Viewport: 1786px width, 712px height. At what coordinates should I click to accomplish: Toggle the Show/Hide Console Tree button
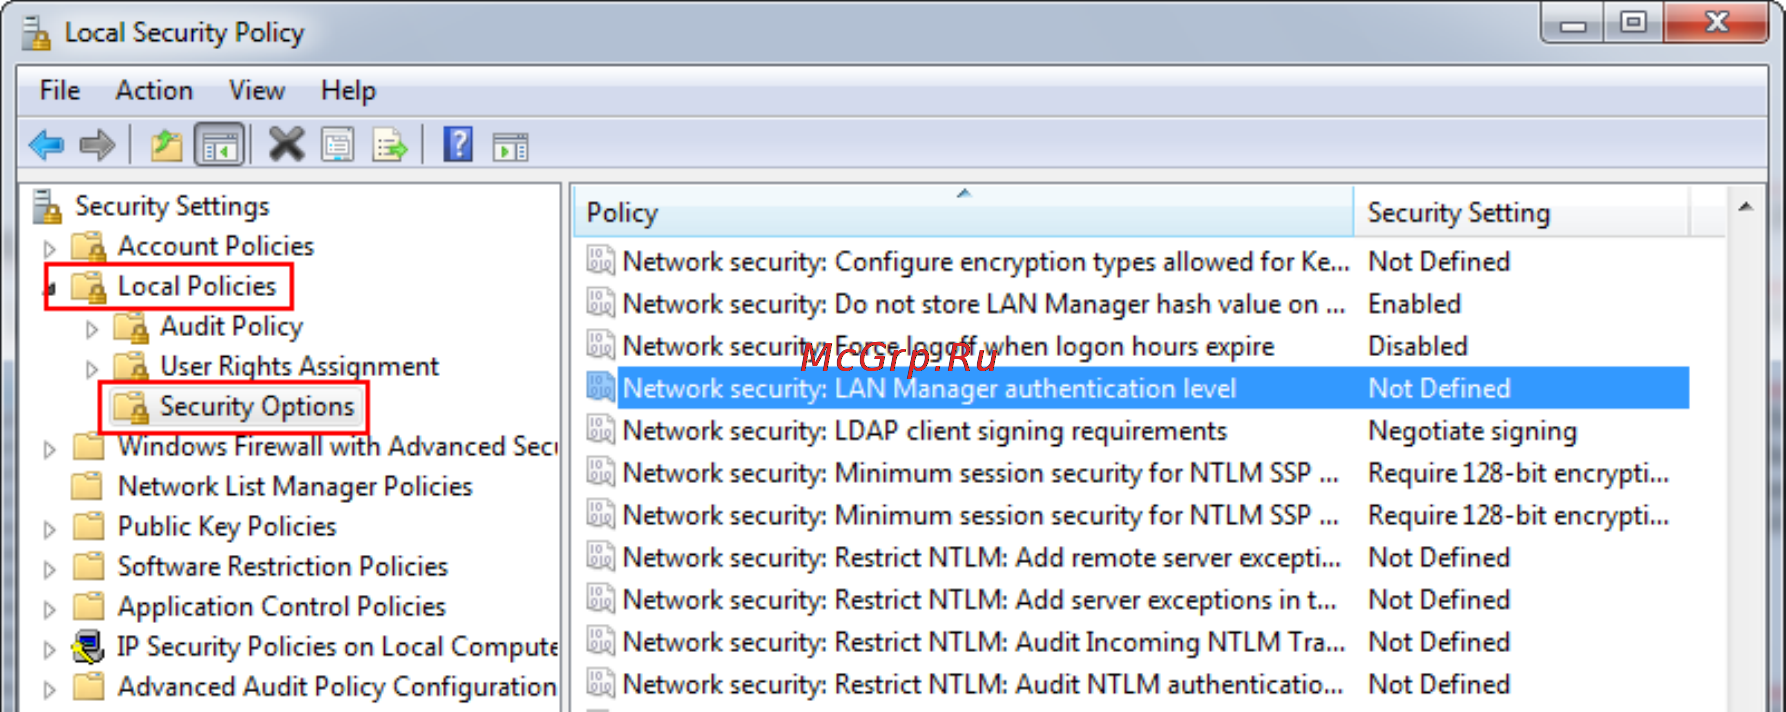(x=220, y=146)
